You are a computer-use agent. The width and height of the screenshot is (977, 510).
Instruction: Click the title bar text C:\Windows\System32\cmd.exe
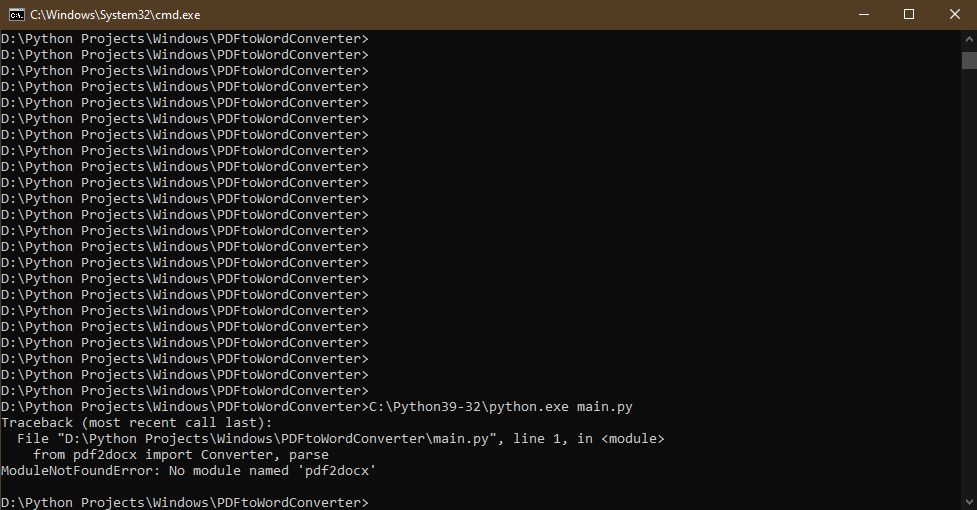tap(115, 15)
